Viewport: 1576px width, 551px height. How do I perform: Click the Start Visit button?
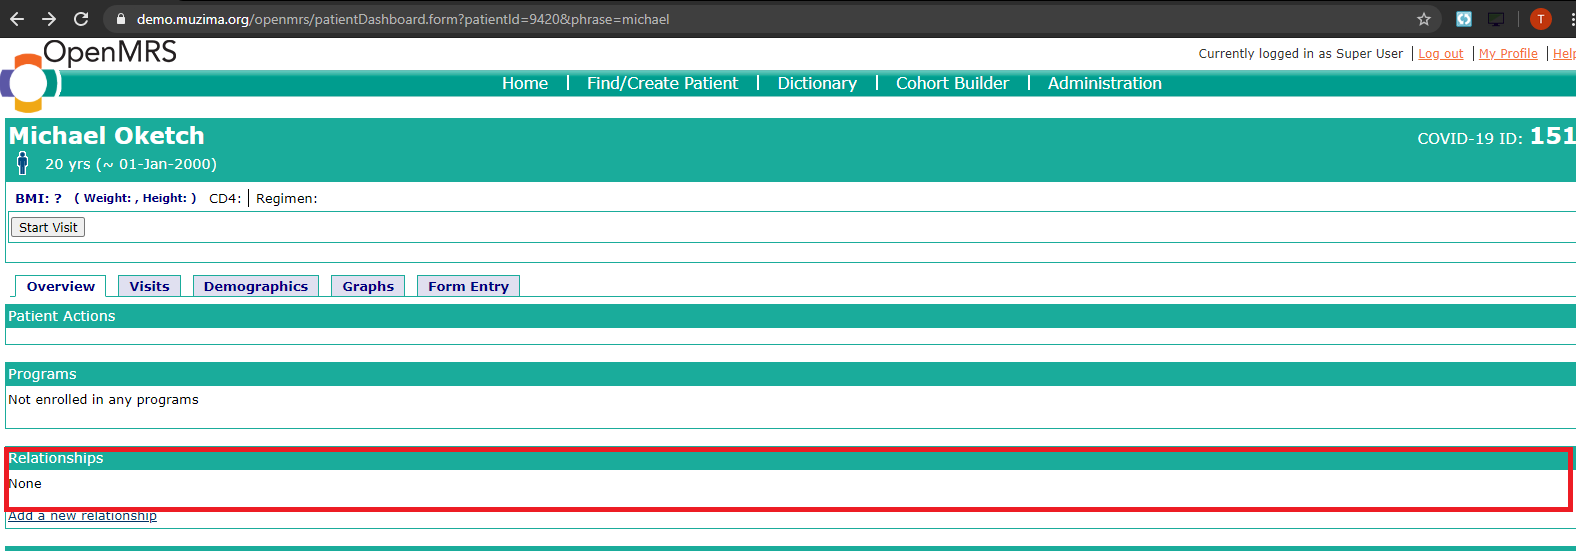[x=48, y=227]
